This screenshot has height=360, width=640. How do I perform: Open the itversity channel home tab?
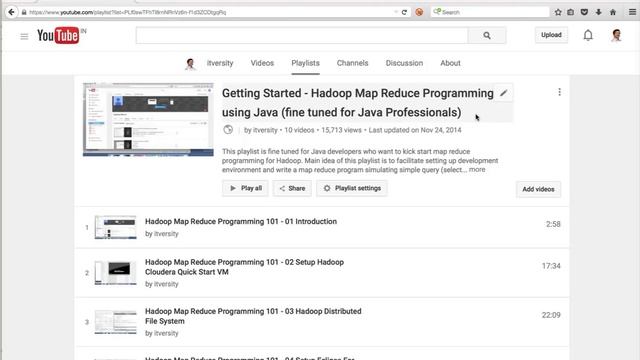pos(220,63)
